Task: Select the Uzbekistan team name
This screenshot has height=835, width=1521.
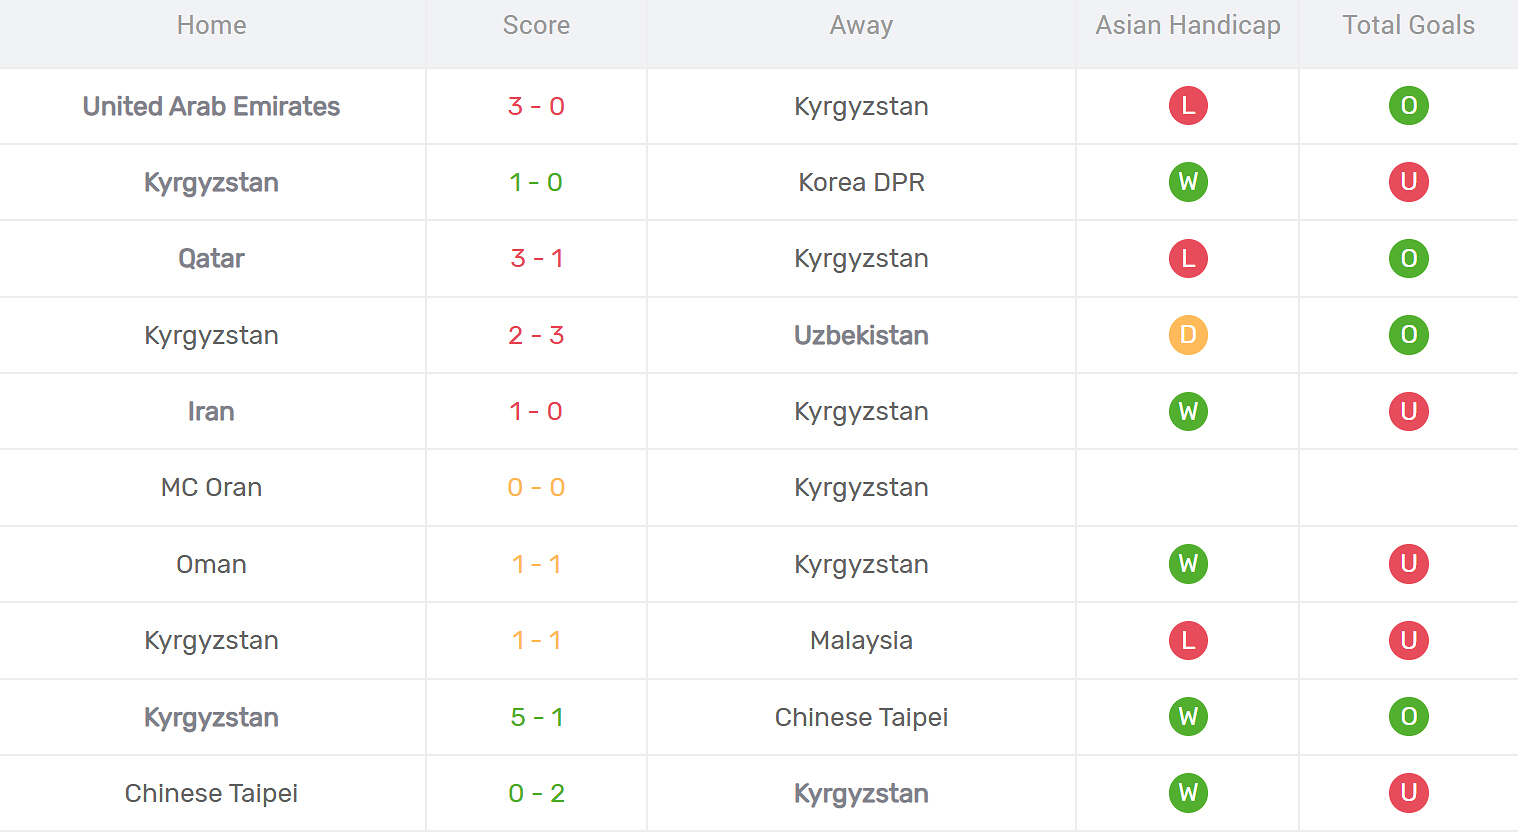Action: (x=861, y=335)
